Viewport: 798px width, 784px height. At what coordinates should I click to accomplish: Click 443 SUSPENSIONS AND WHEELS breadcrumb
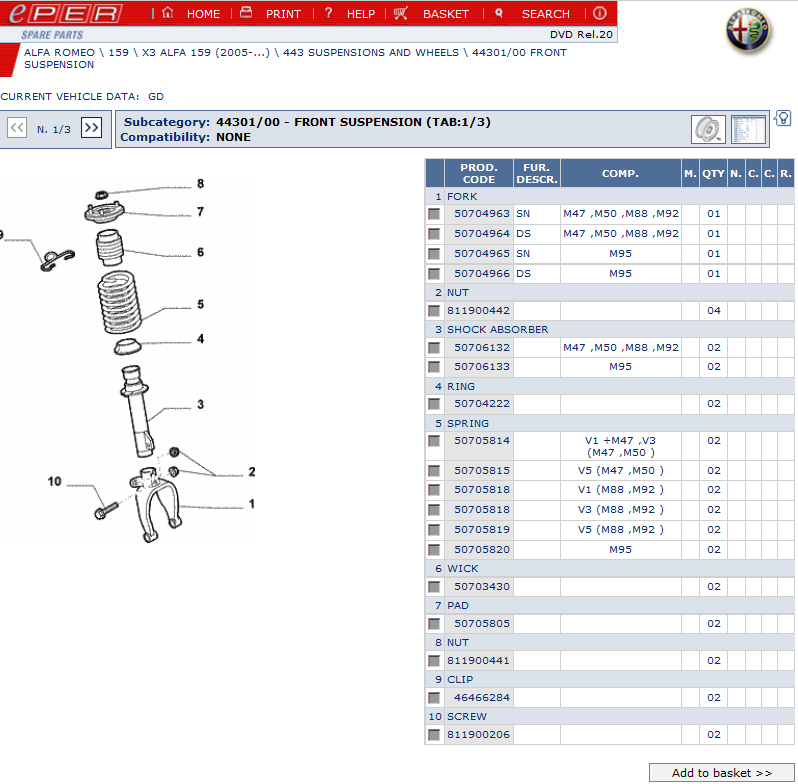(371, 52)
